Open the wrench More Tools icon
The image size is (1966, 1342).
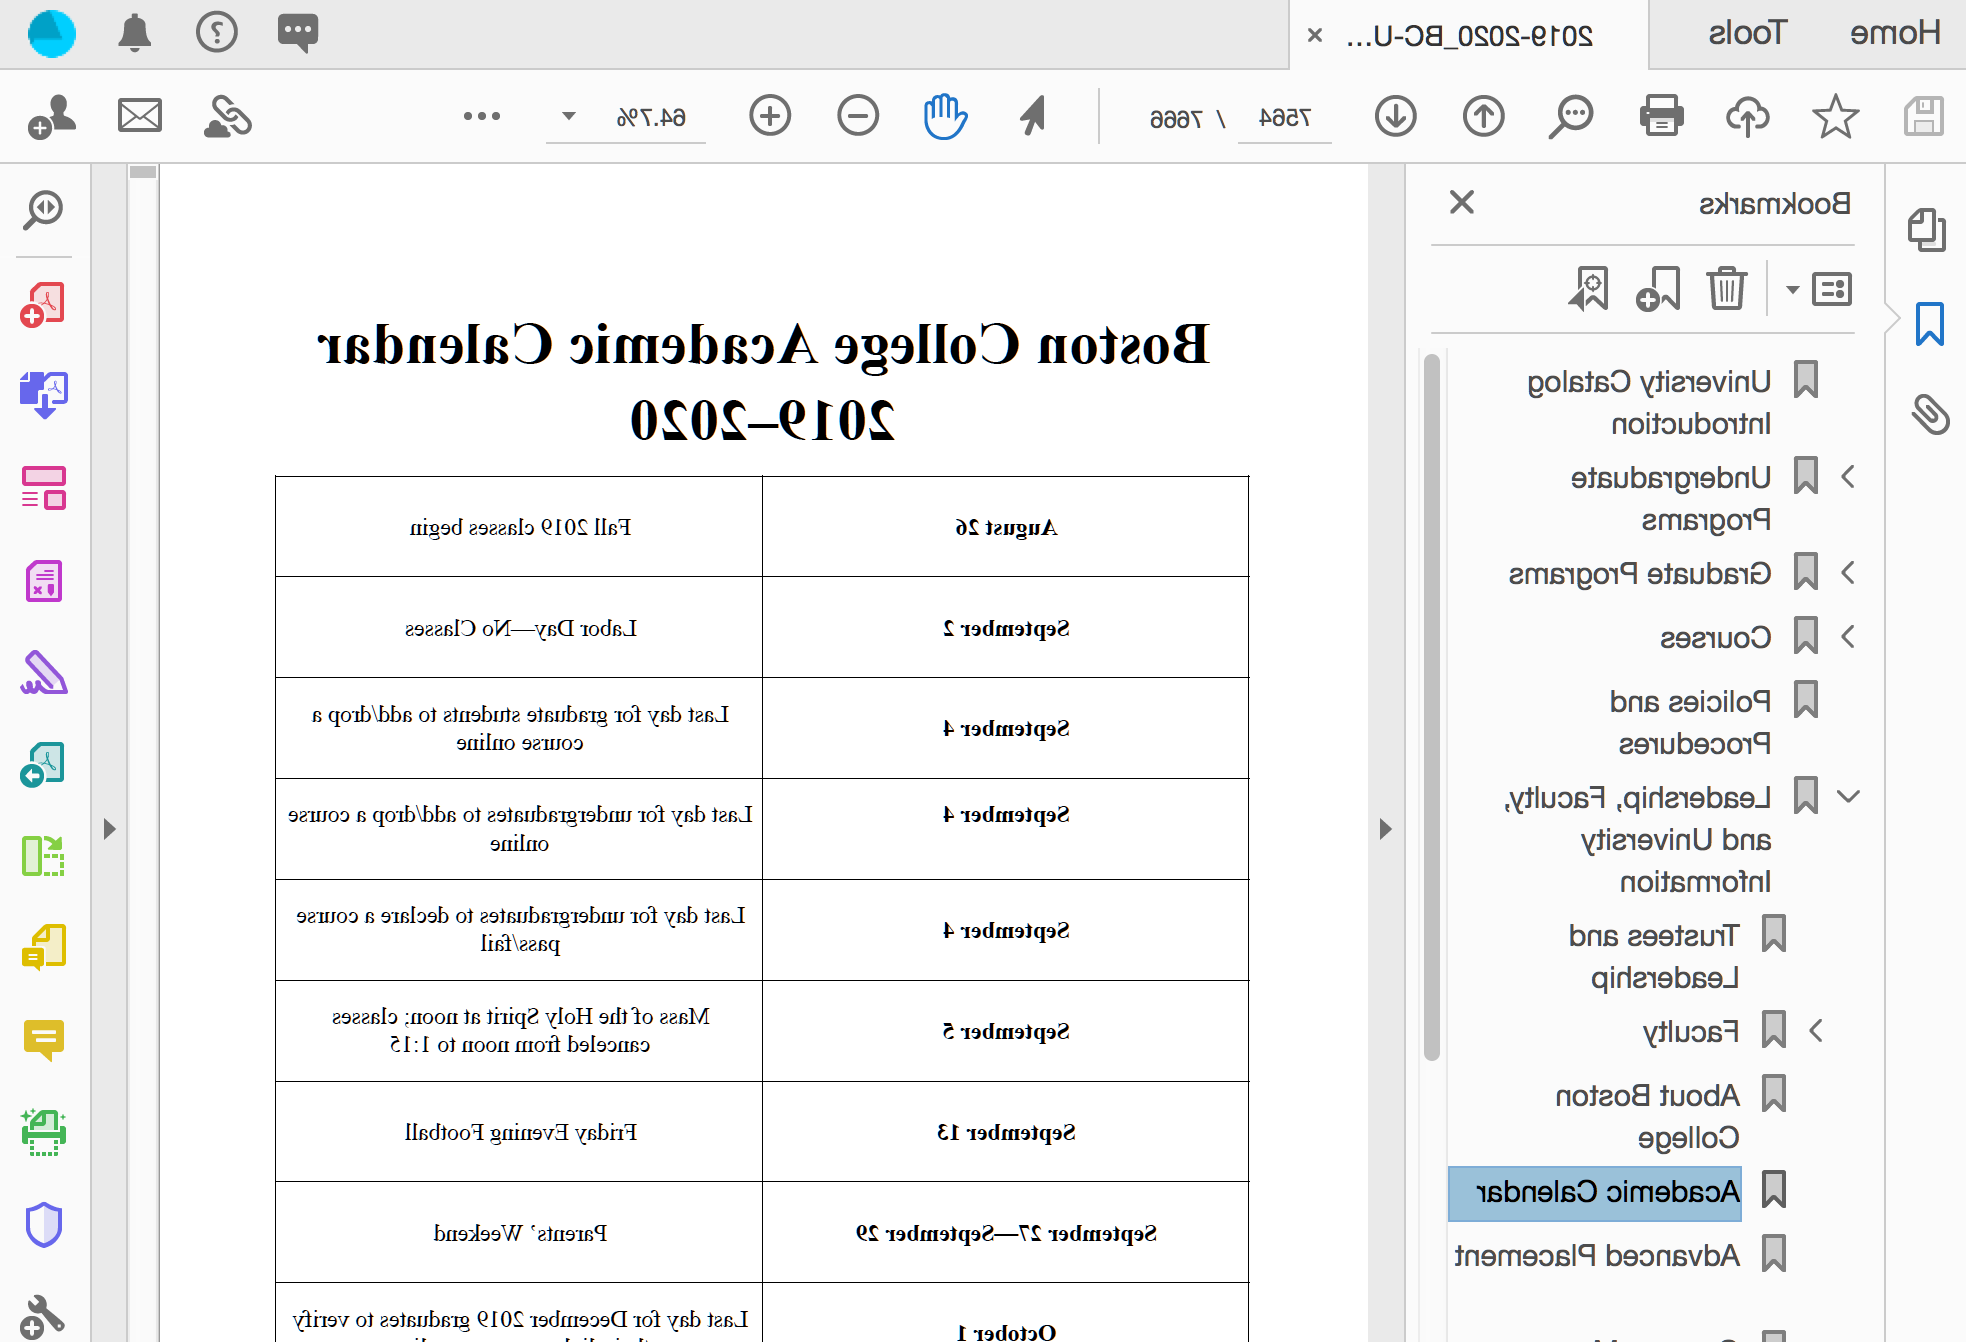pos(43,1316)
